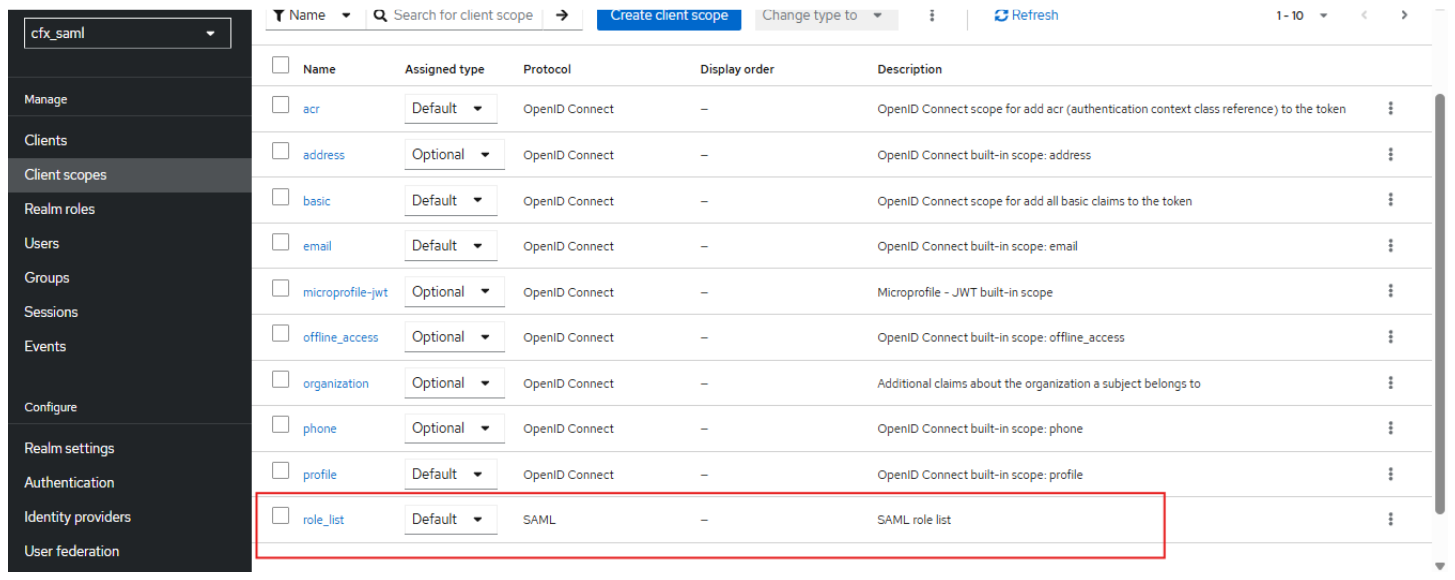1455x580 pixels.
Task: Open kebab menu for acr row
Action: click(x=1390, y=108)
